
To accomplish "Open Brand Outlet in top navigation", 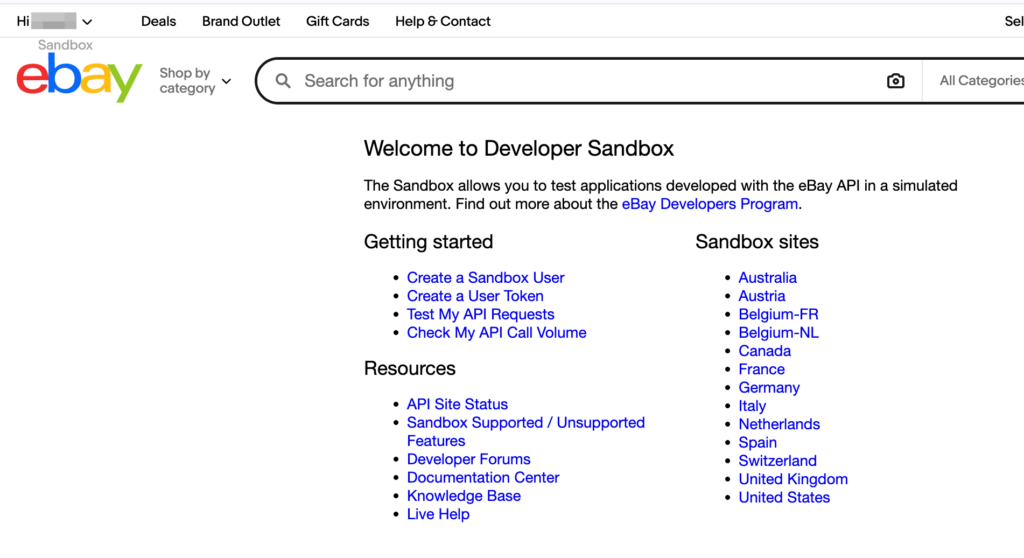I will (241, 22).
